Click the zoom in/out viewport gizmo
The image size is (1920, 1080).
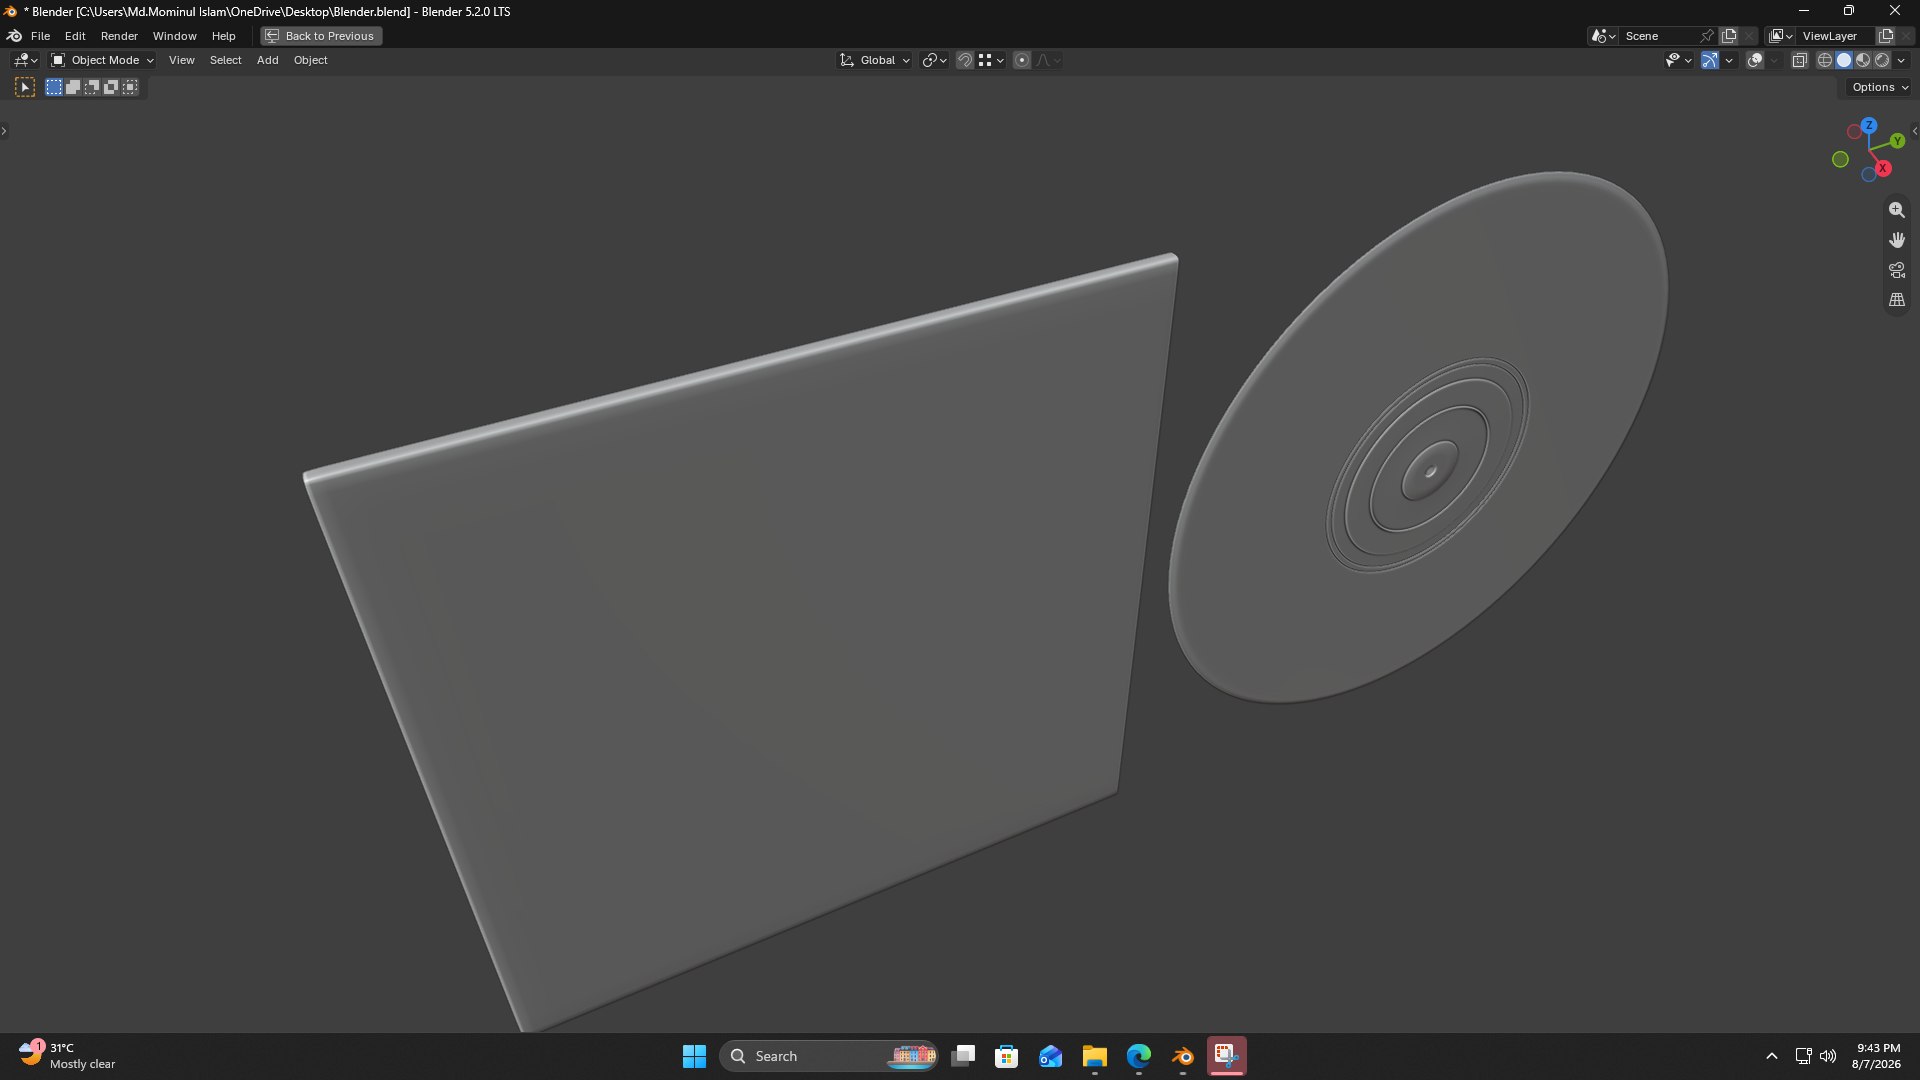[x=1896, y=210]
